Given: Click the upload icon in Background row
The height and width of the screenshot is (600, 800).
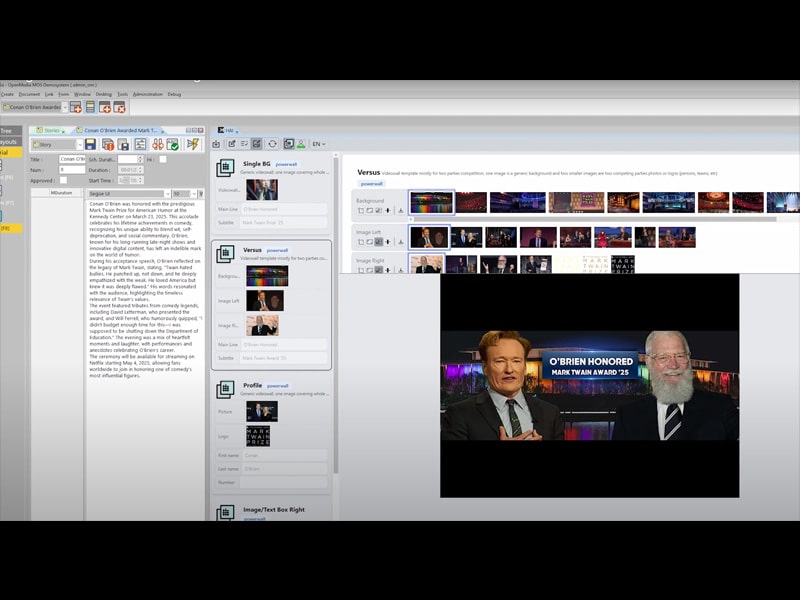Looking at the screenshot, I should pyautogui.click(x=401, y=210).
